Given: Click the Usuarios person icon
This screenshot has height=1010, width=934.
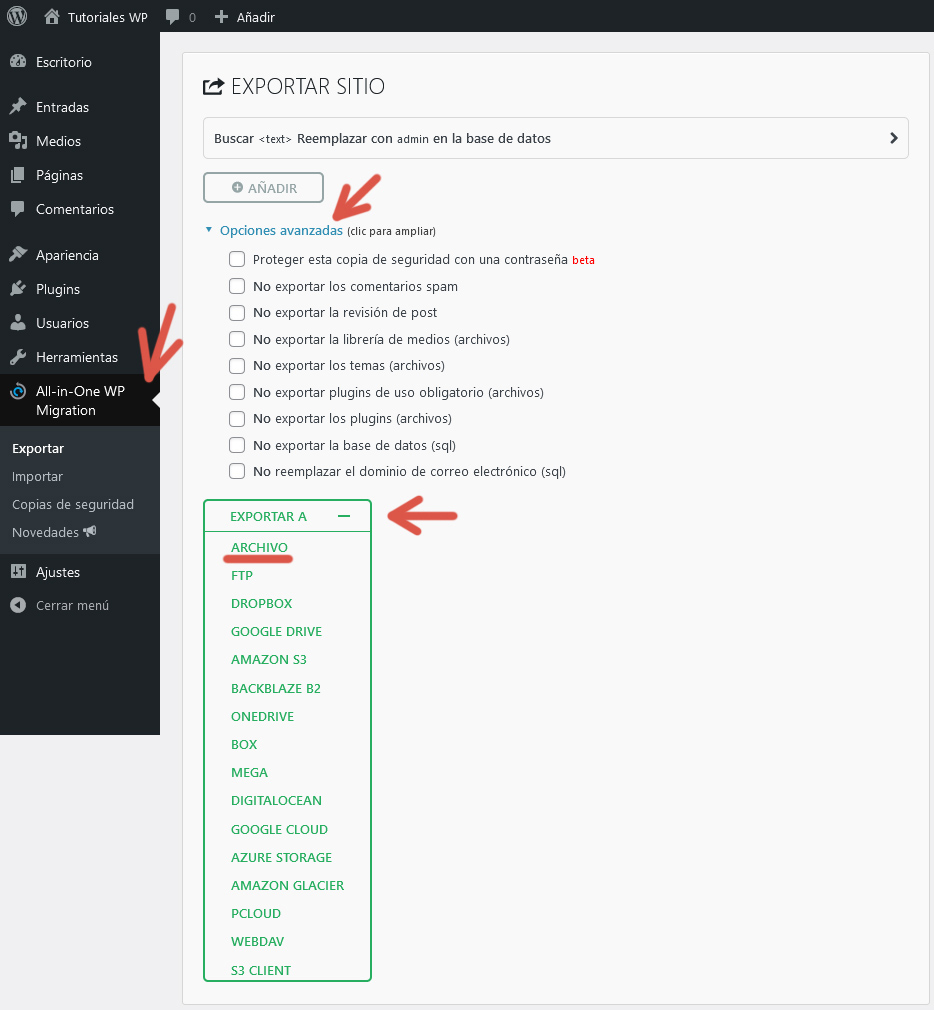Looking at the screenshot, I should [18, 322].
